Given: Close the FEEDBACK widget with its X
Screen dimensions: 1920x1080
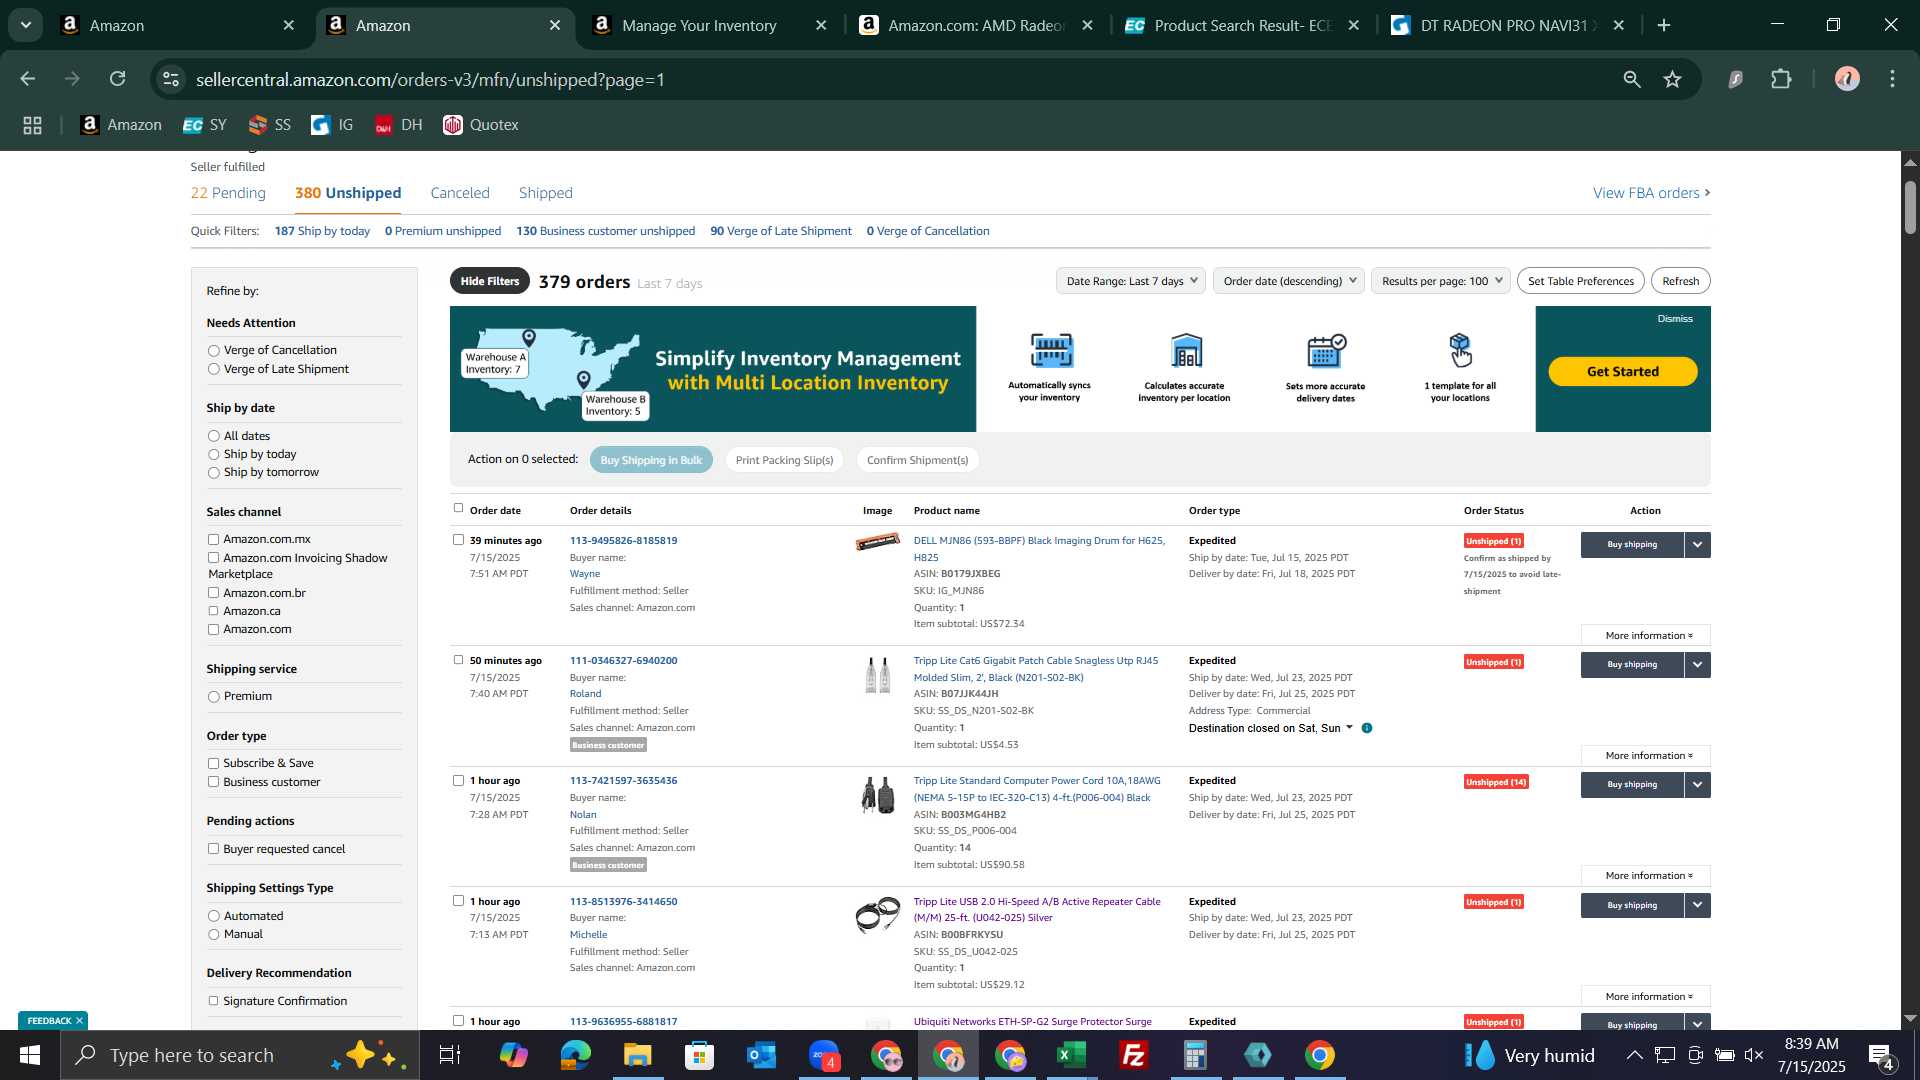Looking at the screenshot, I should (79, 1021).
